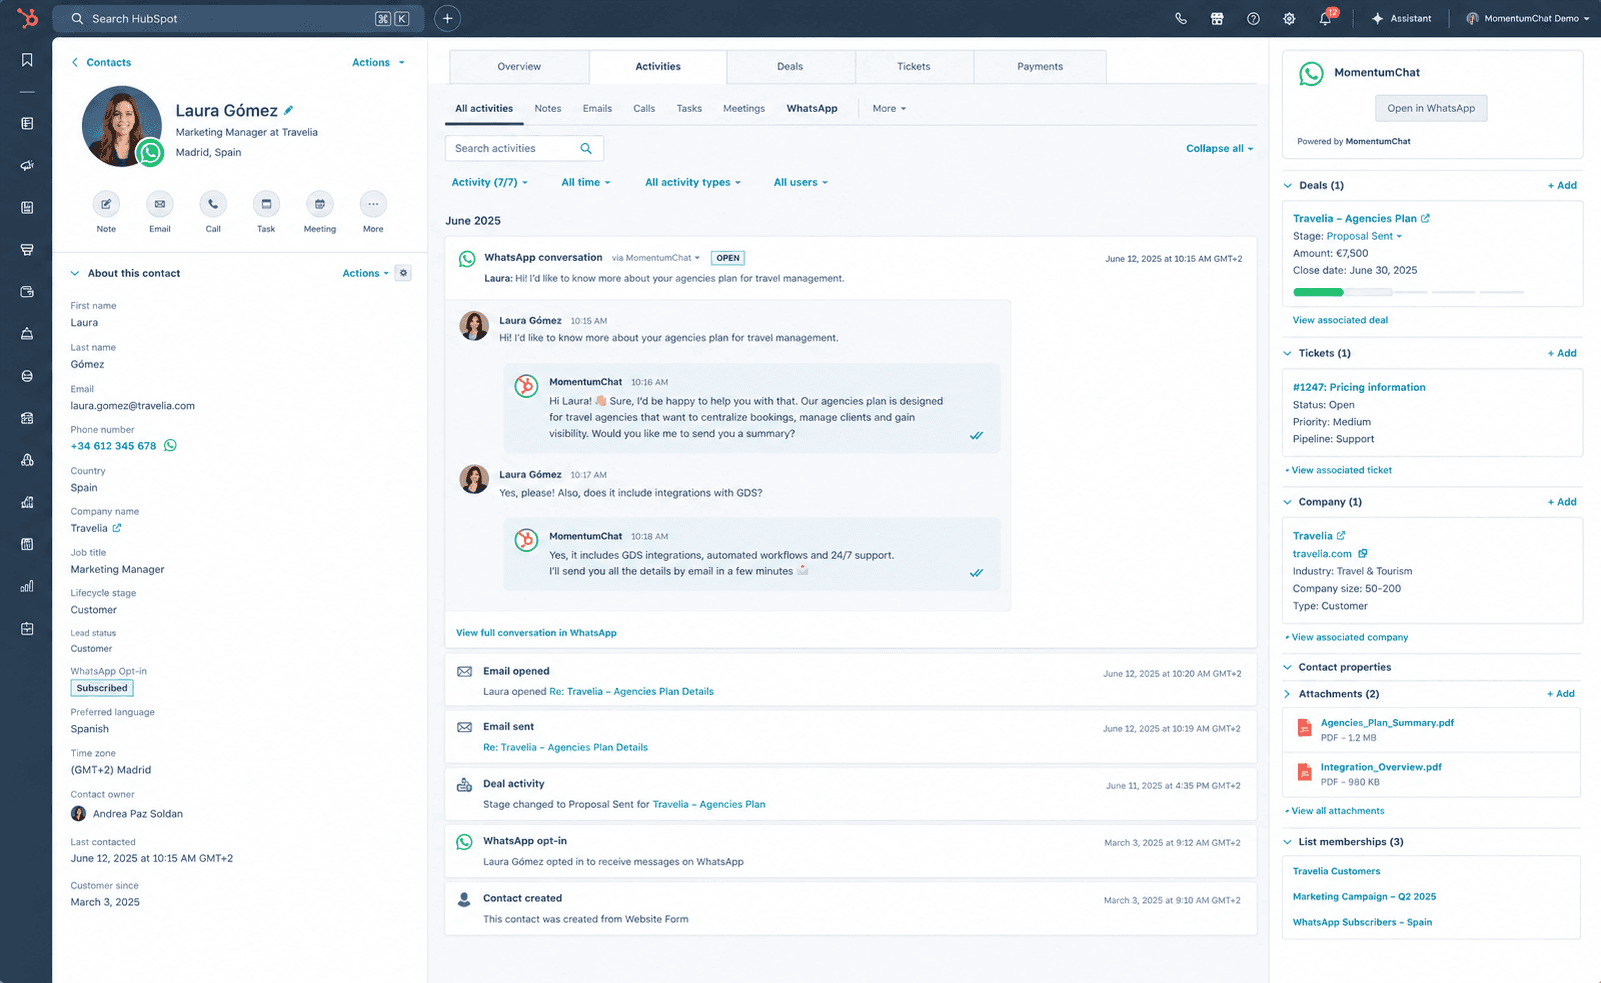Click WhatsApp icon beside phone number
Viewport: 1601px width, 983px height.
(170, 446)
